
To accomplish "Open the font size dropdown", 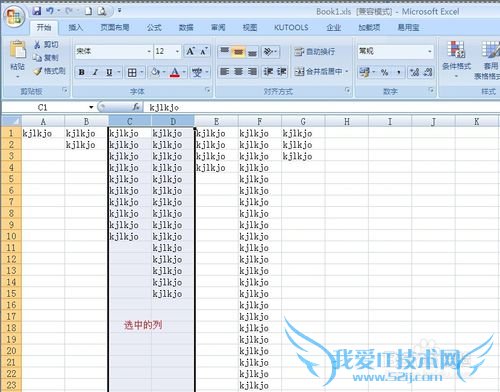I will coord(177,51).
